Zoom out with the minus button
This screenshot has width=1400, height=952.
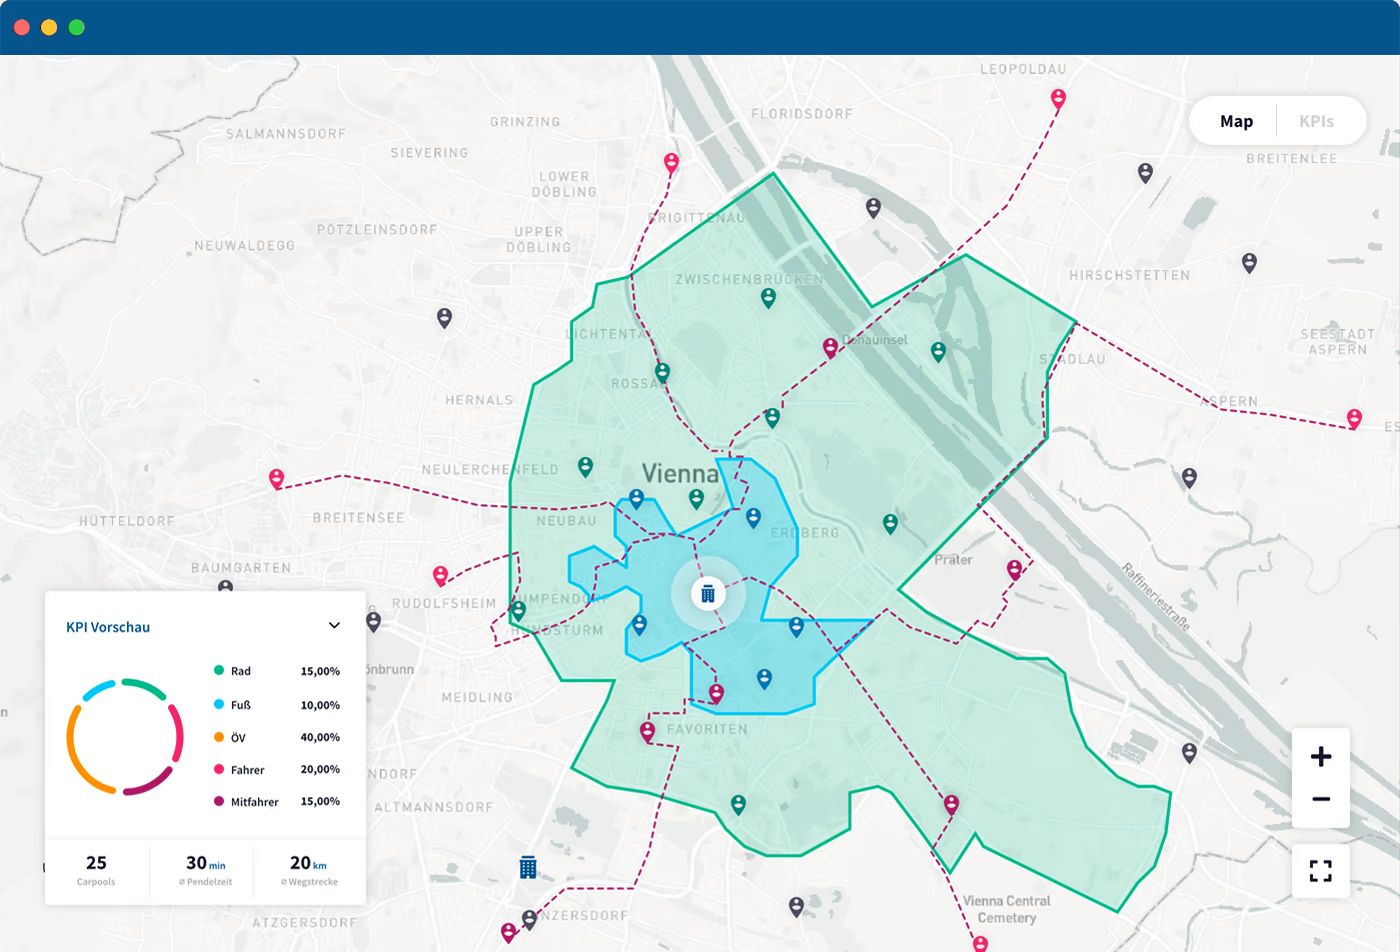[1321, 799]
